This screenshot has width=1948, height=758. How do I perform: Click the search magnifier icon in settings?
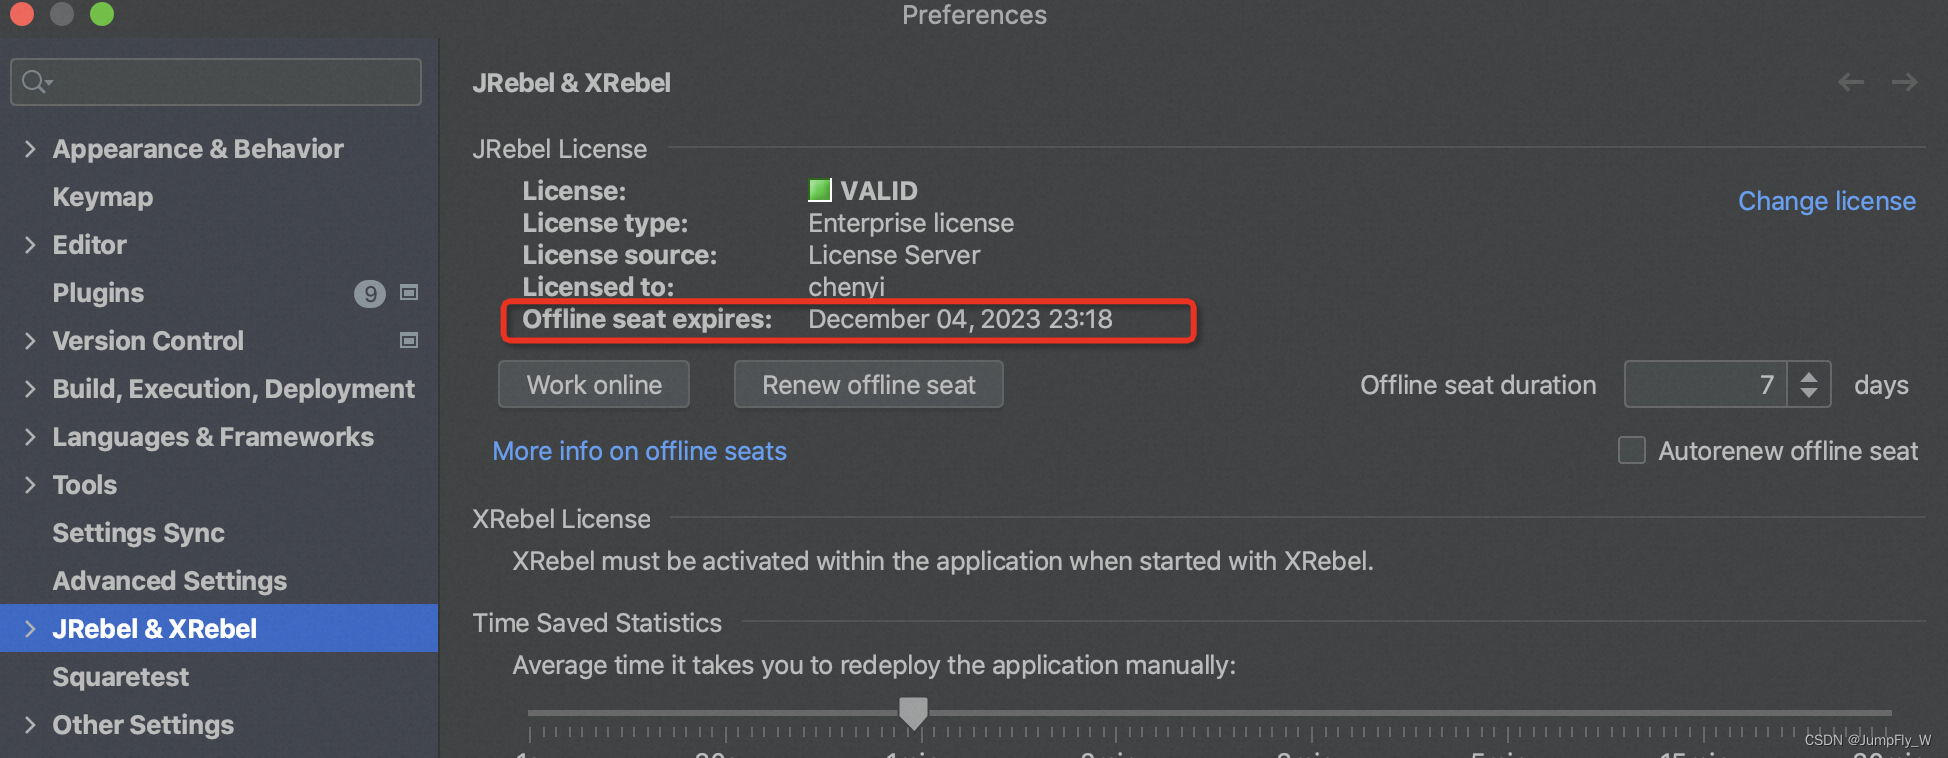pos(37,82)
